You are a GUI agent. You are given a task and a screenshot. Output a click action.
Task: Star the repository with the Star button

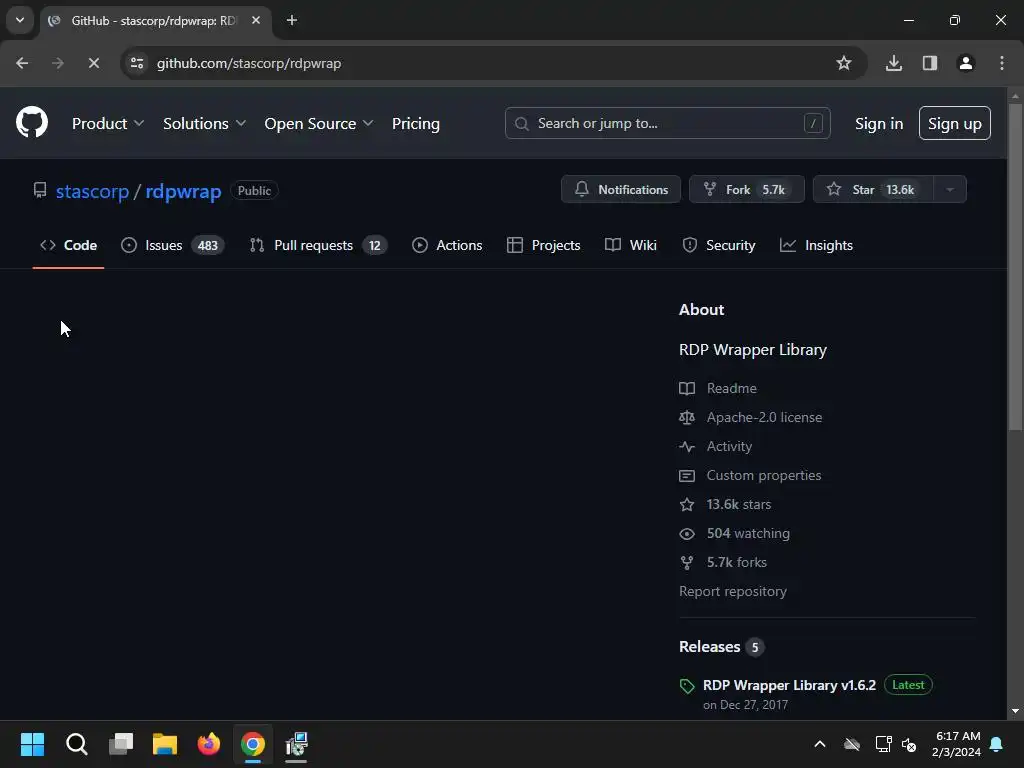pyautogui.click(x=873, y=189)
